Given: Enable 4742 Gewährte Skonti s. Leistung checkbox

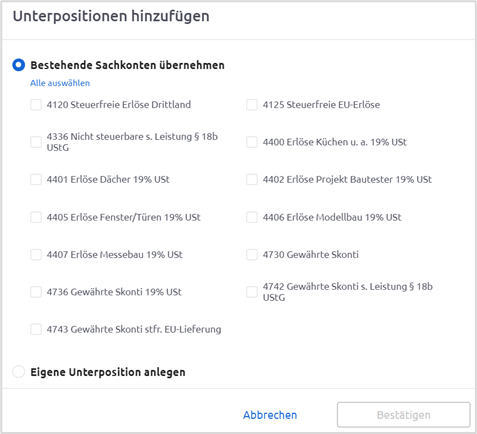Looking at the screenshot, I should pos(252,292).
